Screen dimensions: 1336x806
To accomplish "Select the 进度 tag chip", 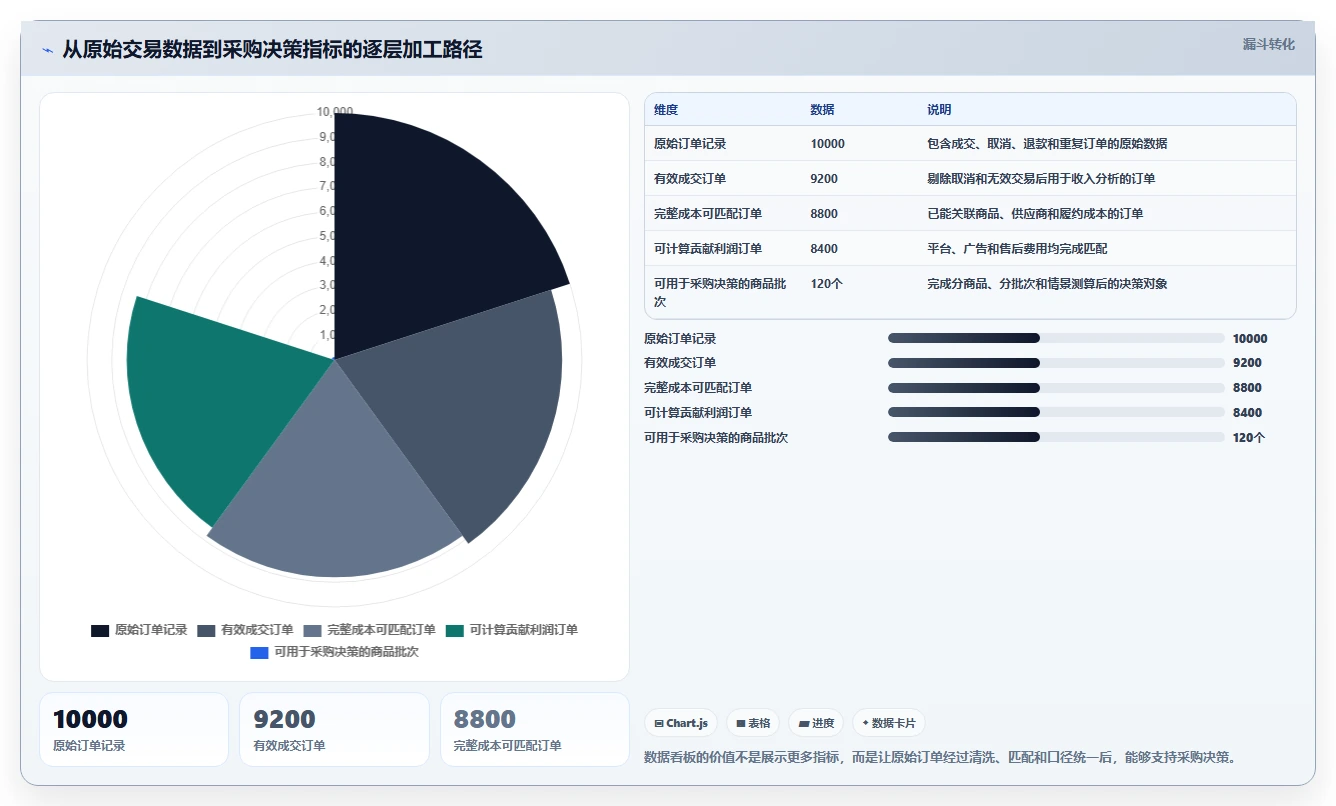I will (x=815, y=723).
